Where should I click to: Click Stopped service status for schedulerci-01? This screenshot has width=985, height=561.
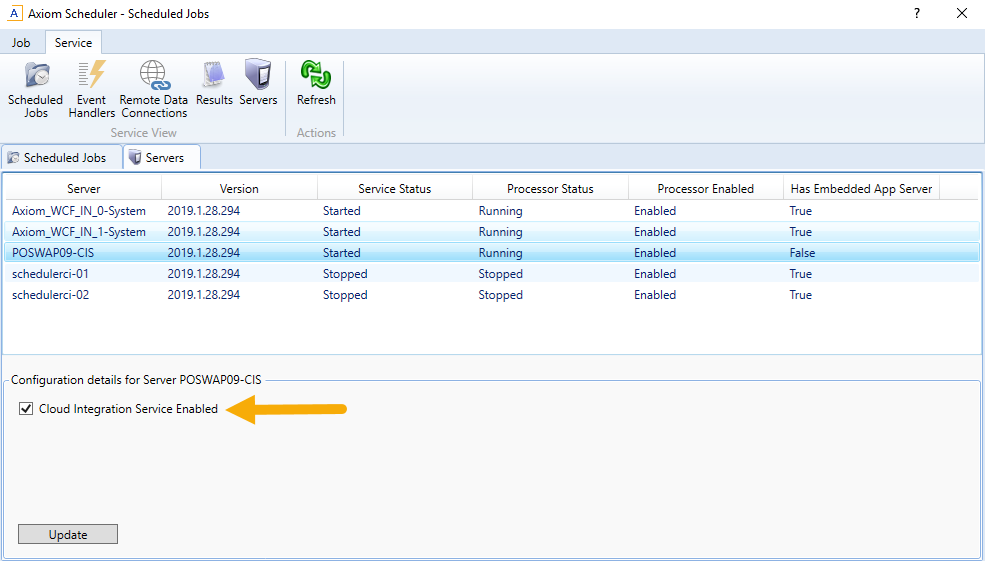(345, 274)
